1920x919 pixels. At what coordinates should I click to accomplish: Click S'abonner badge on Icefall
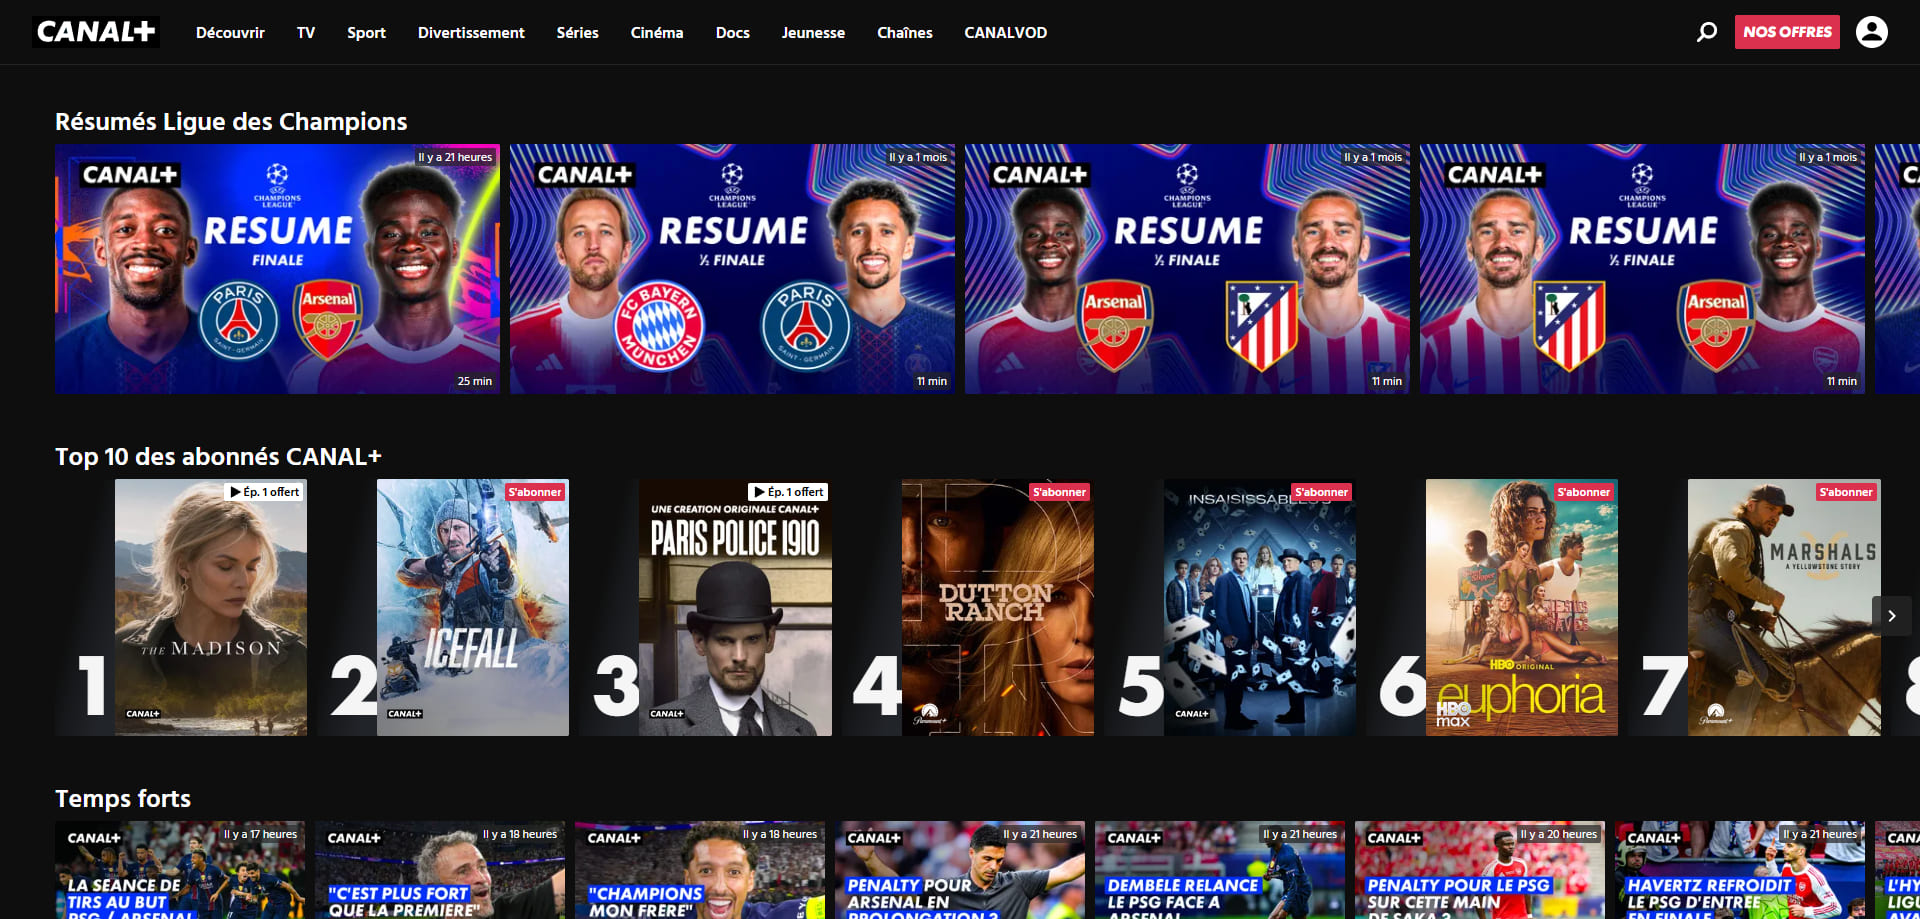(x=535, y=492)
